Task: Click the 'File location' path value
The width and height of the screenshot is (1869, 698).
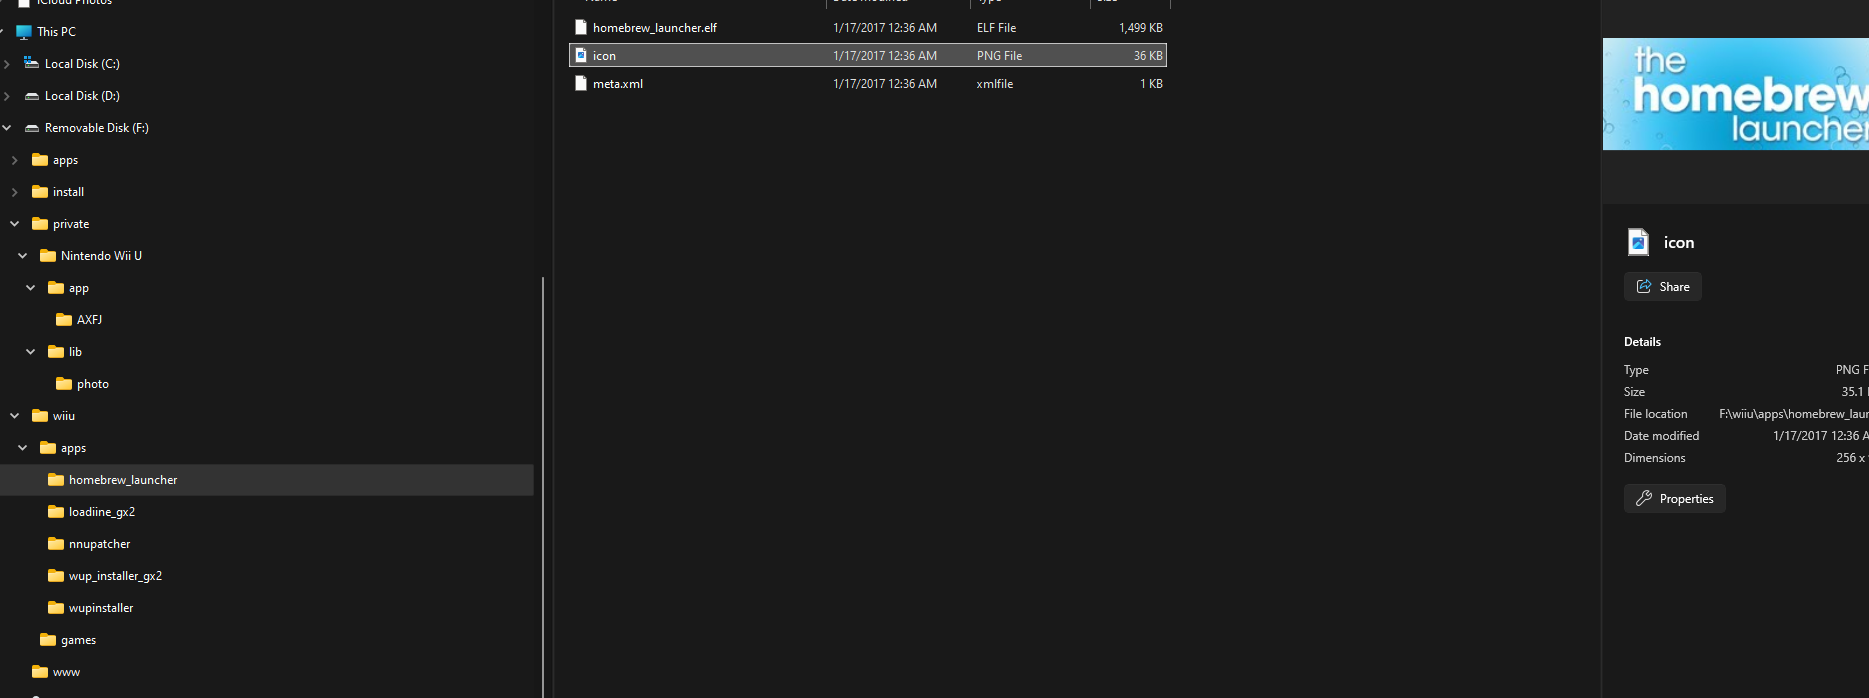Action: 1794,414
